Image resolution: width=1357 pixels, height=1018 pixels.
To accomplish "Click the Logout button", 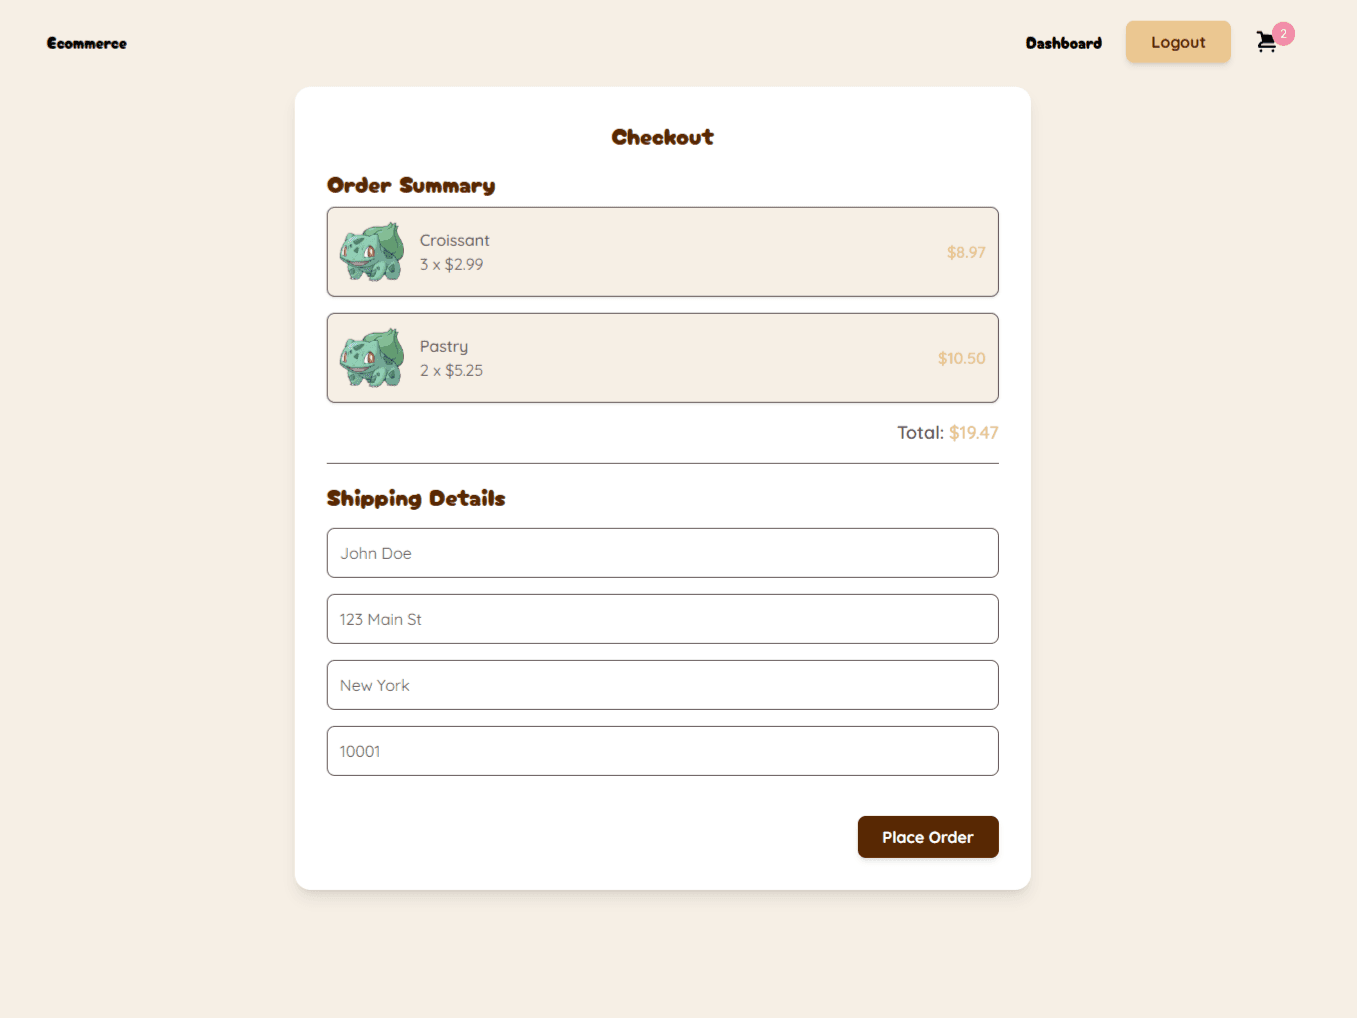I will coord(1178,42).
